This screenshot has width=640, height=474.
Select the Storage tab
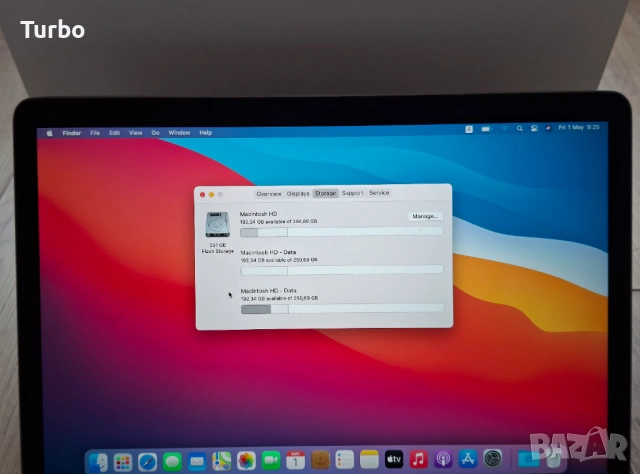(325, 193)
